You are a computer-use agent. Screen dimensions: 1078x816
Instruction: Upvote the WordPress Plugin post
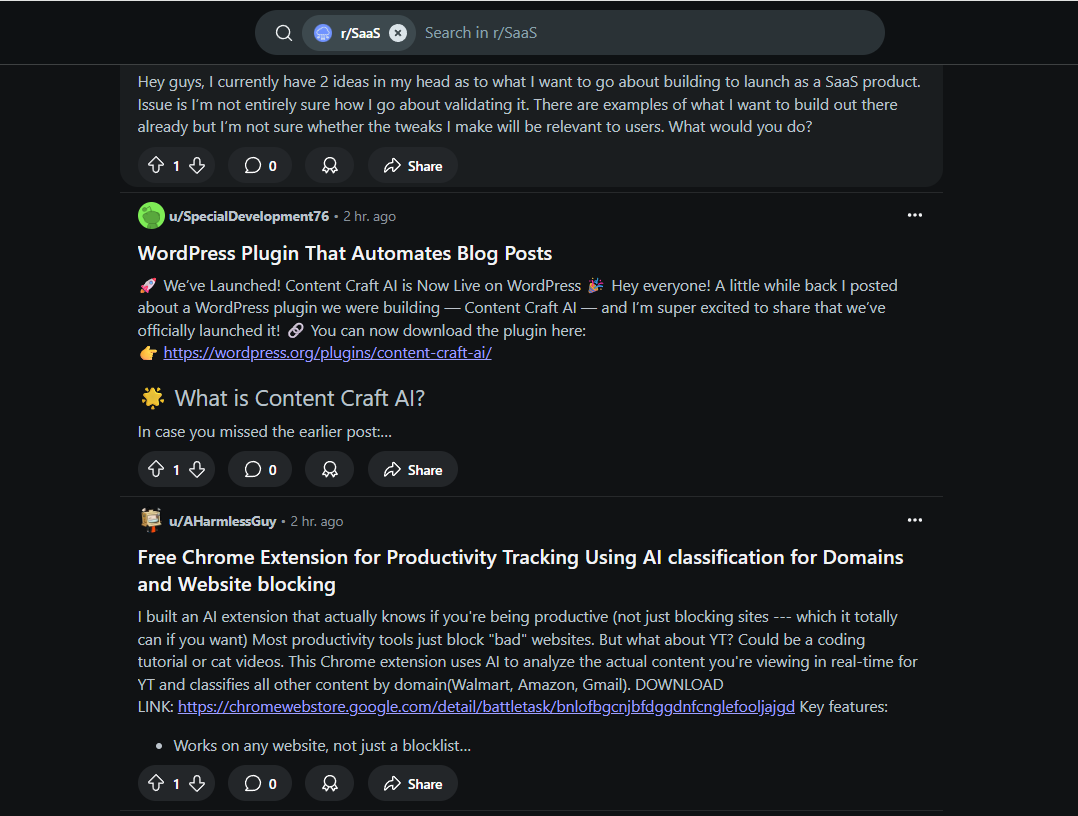tap(156, 470)
